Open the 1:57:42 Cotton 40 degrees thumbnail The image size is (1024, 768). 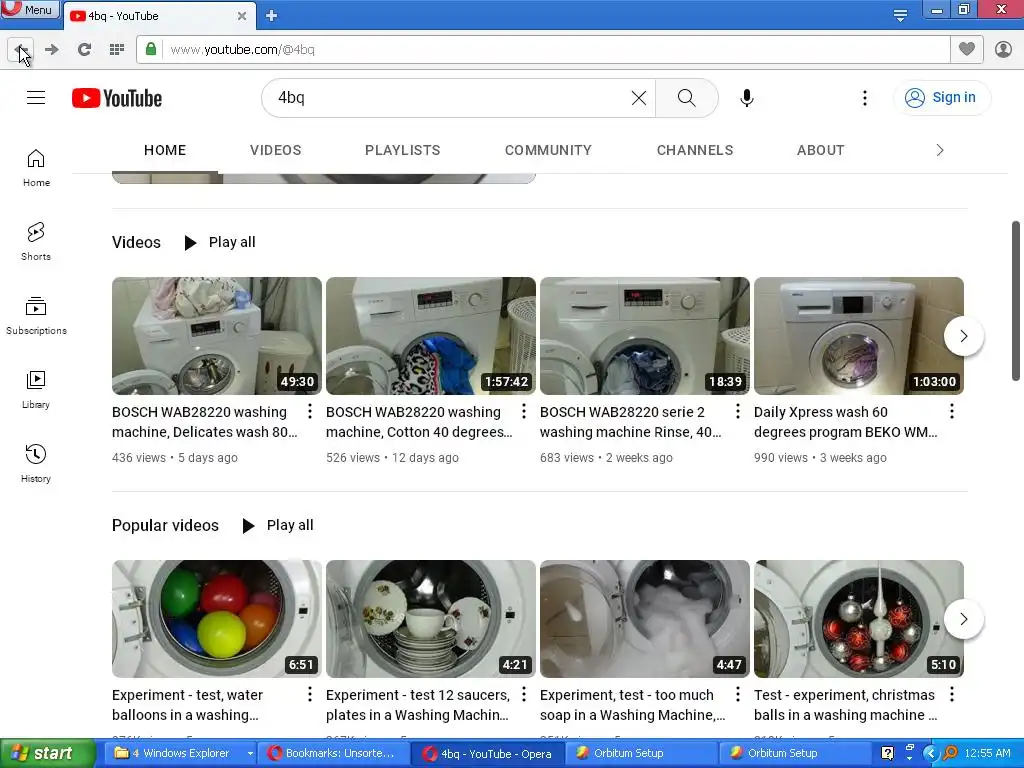(430, 336)
